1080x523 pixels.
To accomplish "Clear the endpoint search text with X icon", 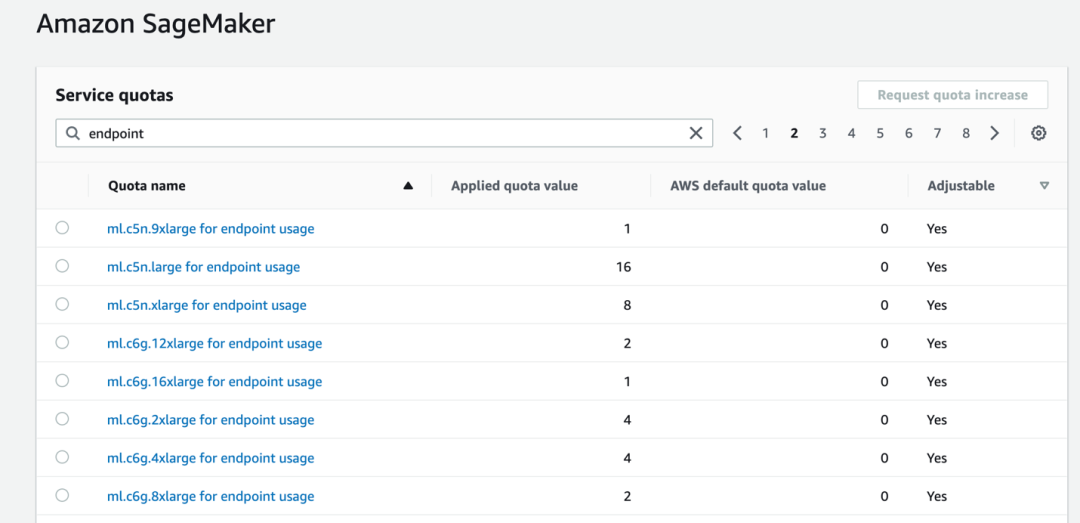I will pos(696,133).
